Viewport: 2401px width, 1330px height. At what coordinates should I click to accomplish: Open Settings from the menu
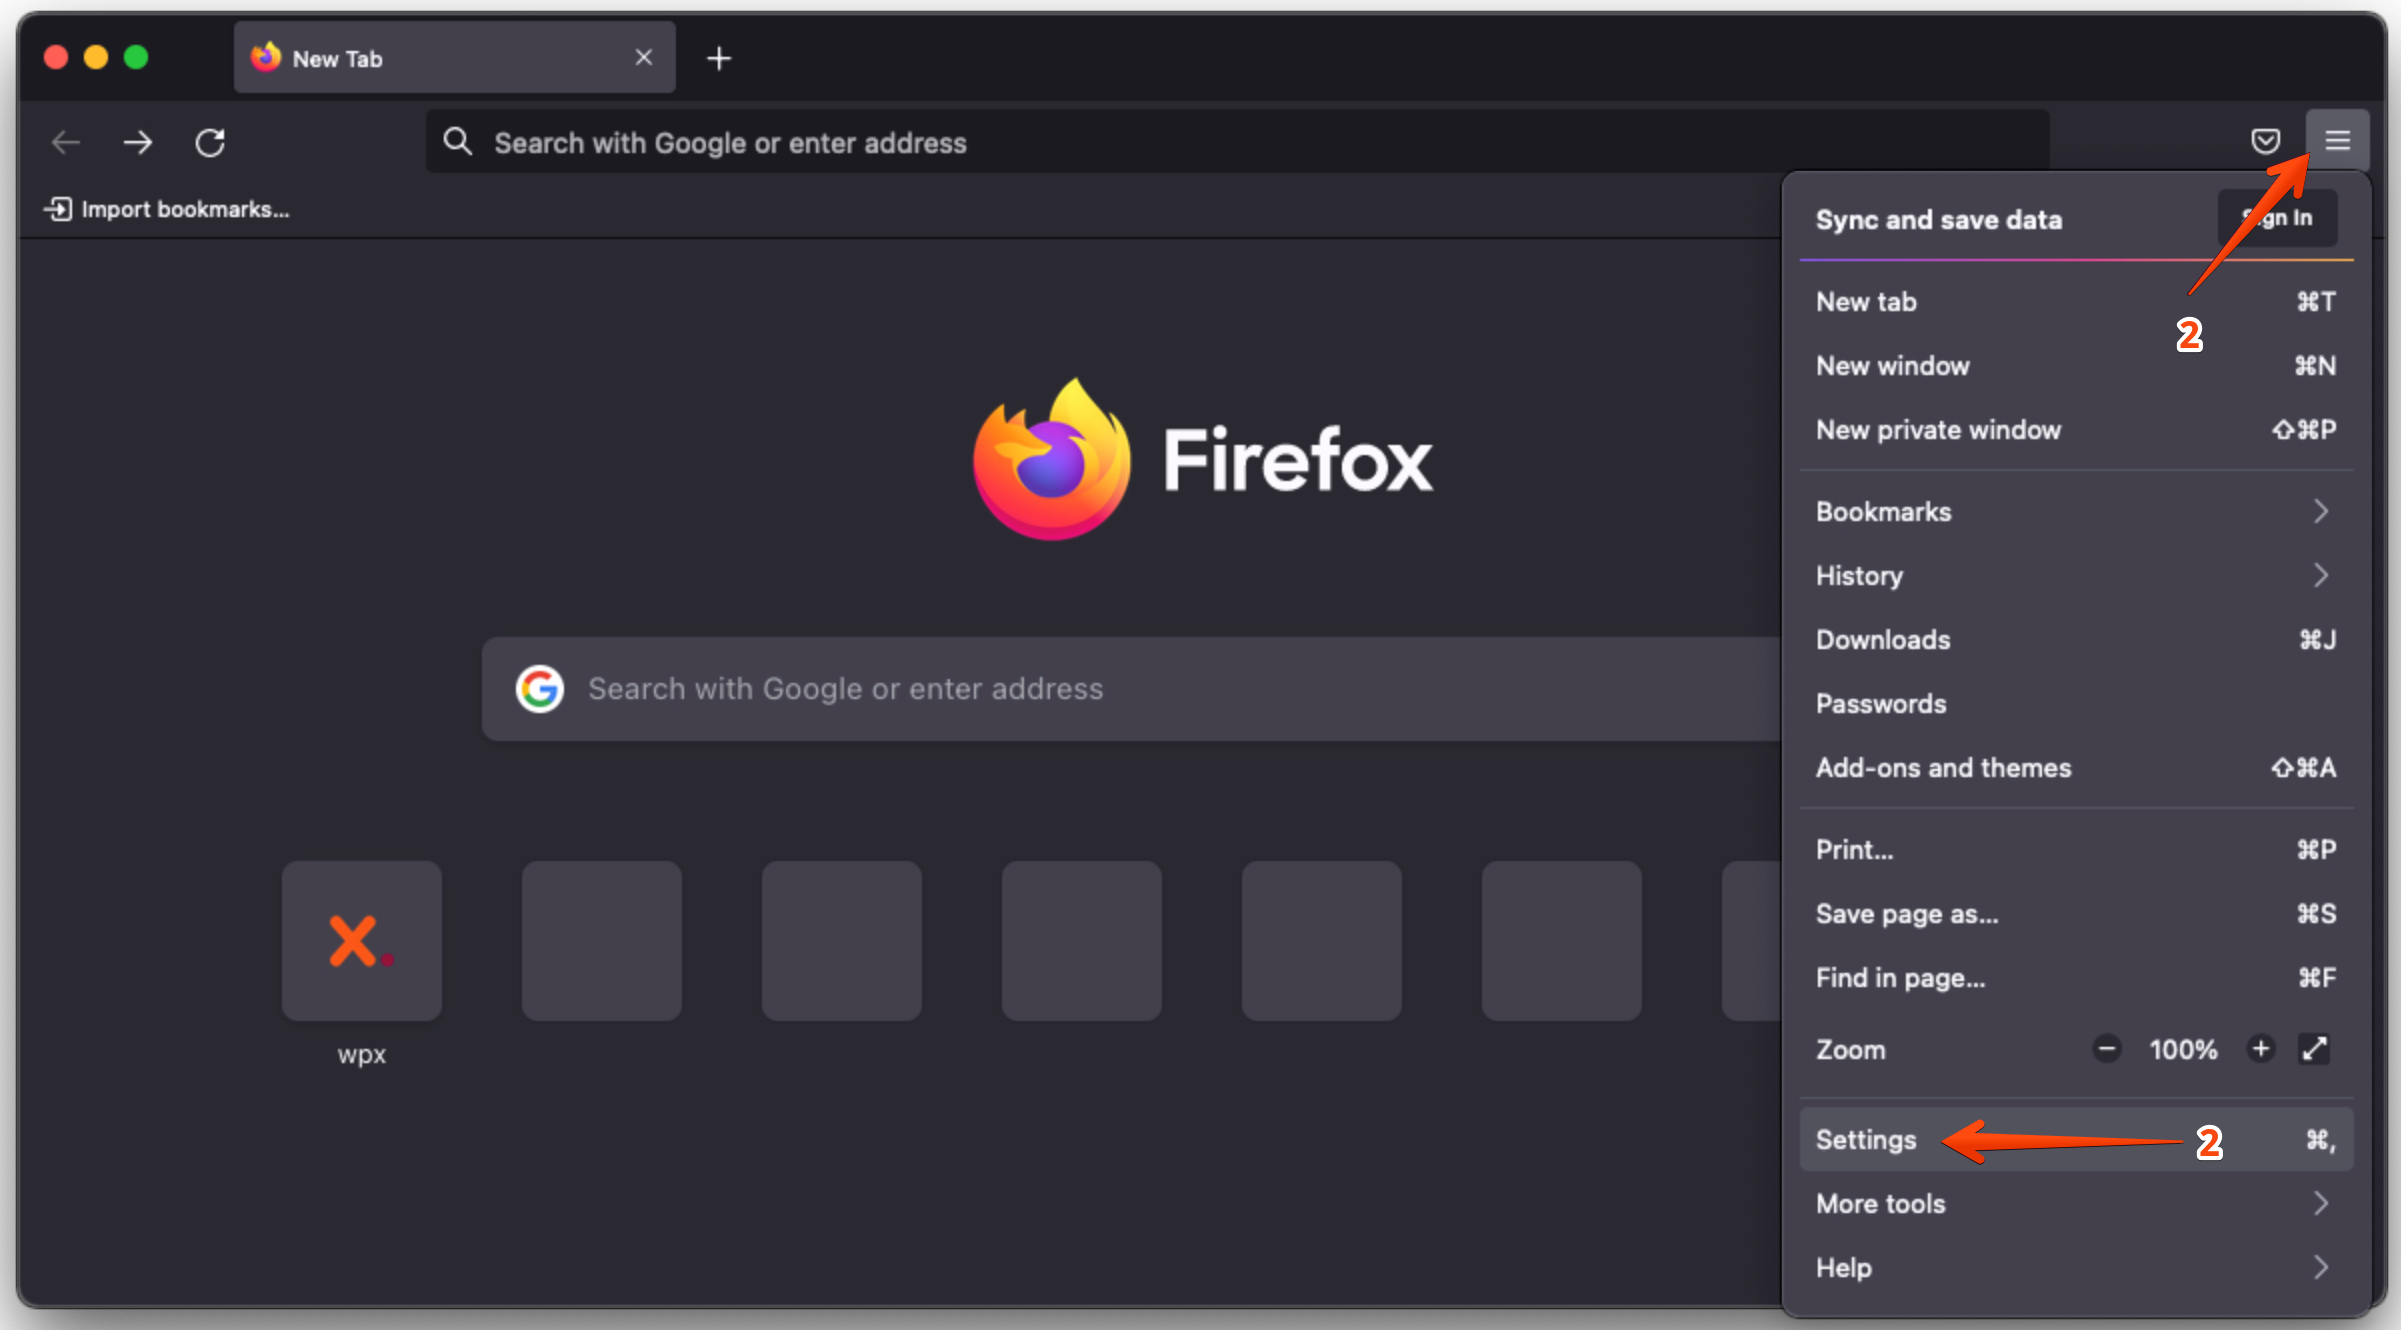[x=1866, y=1140]
